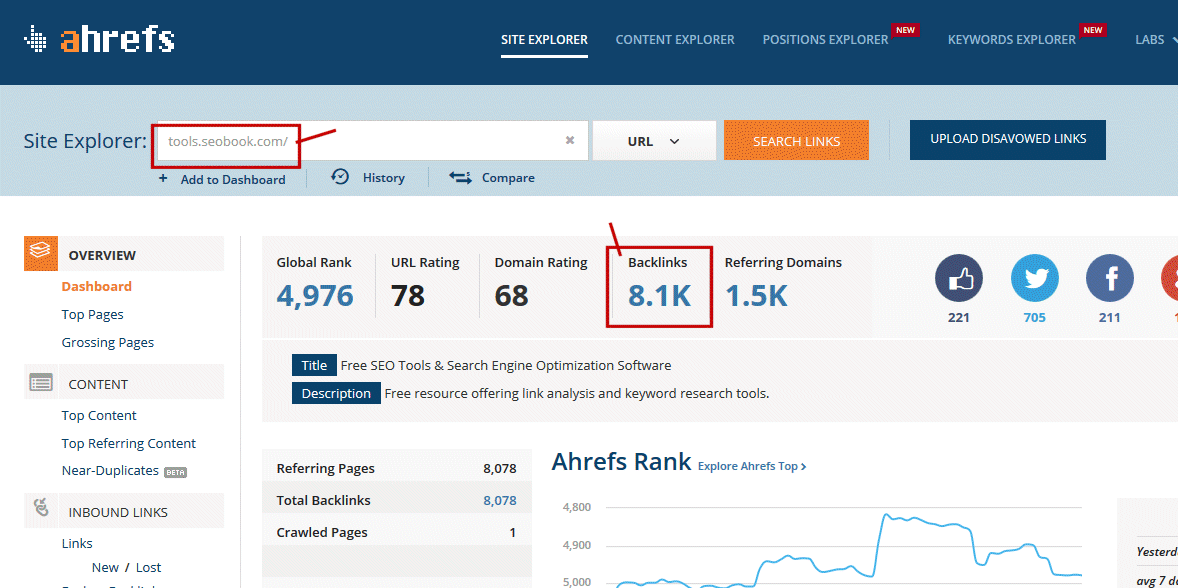
Task: Open Links under Inbound Links
Action: point(77,543)
